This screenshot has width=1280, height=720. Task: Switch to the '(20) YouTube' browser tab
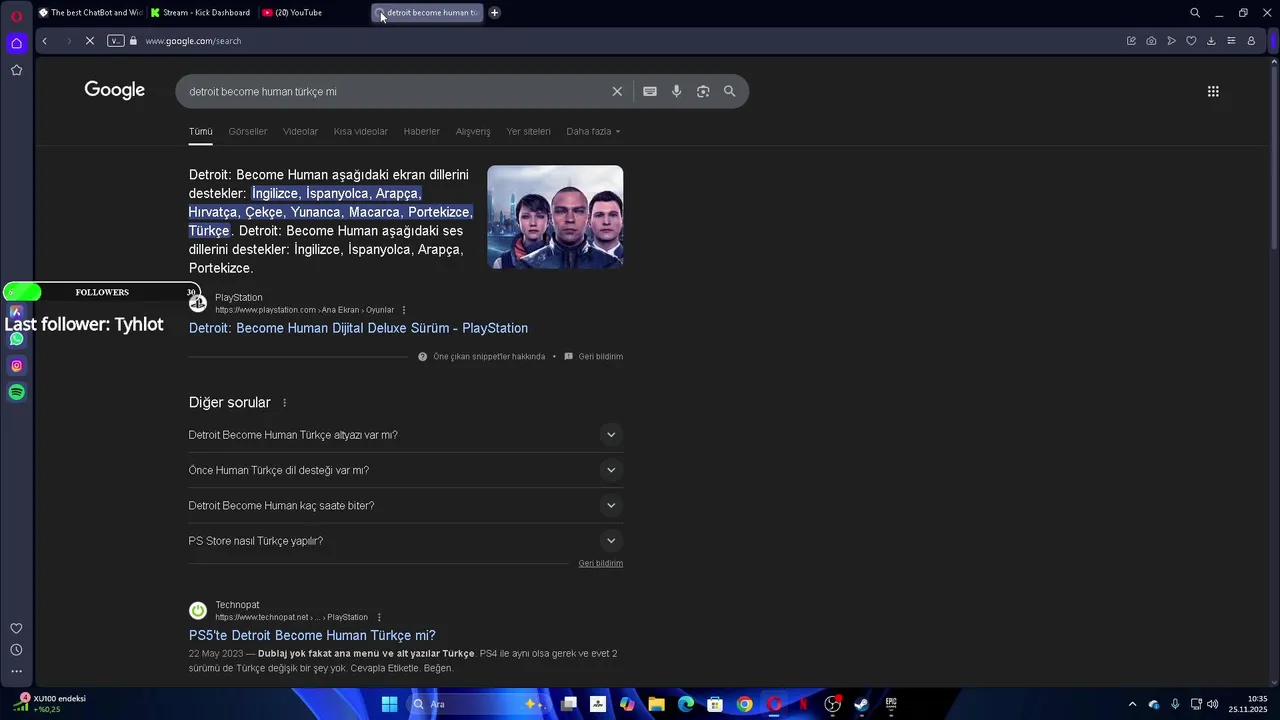click(310, 13)
